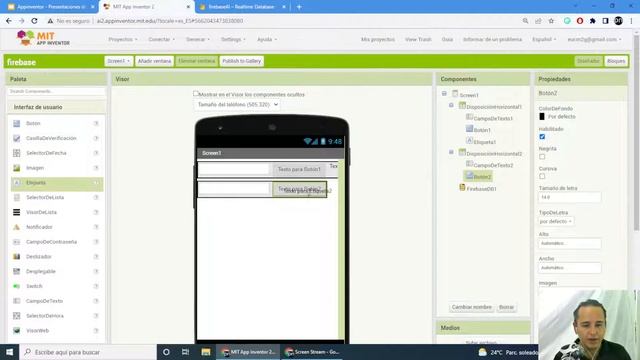The height and width of the screenshot is (360, 640).
Task: Reload the browser page
Action: [34, 21]
